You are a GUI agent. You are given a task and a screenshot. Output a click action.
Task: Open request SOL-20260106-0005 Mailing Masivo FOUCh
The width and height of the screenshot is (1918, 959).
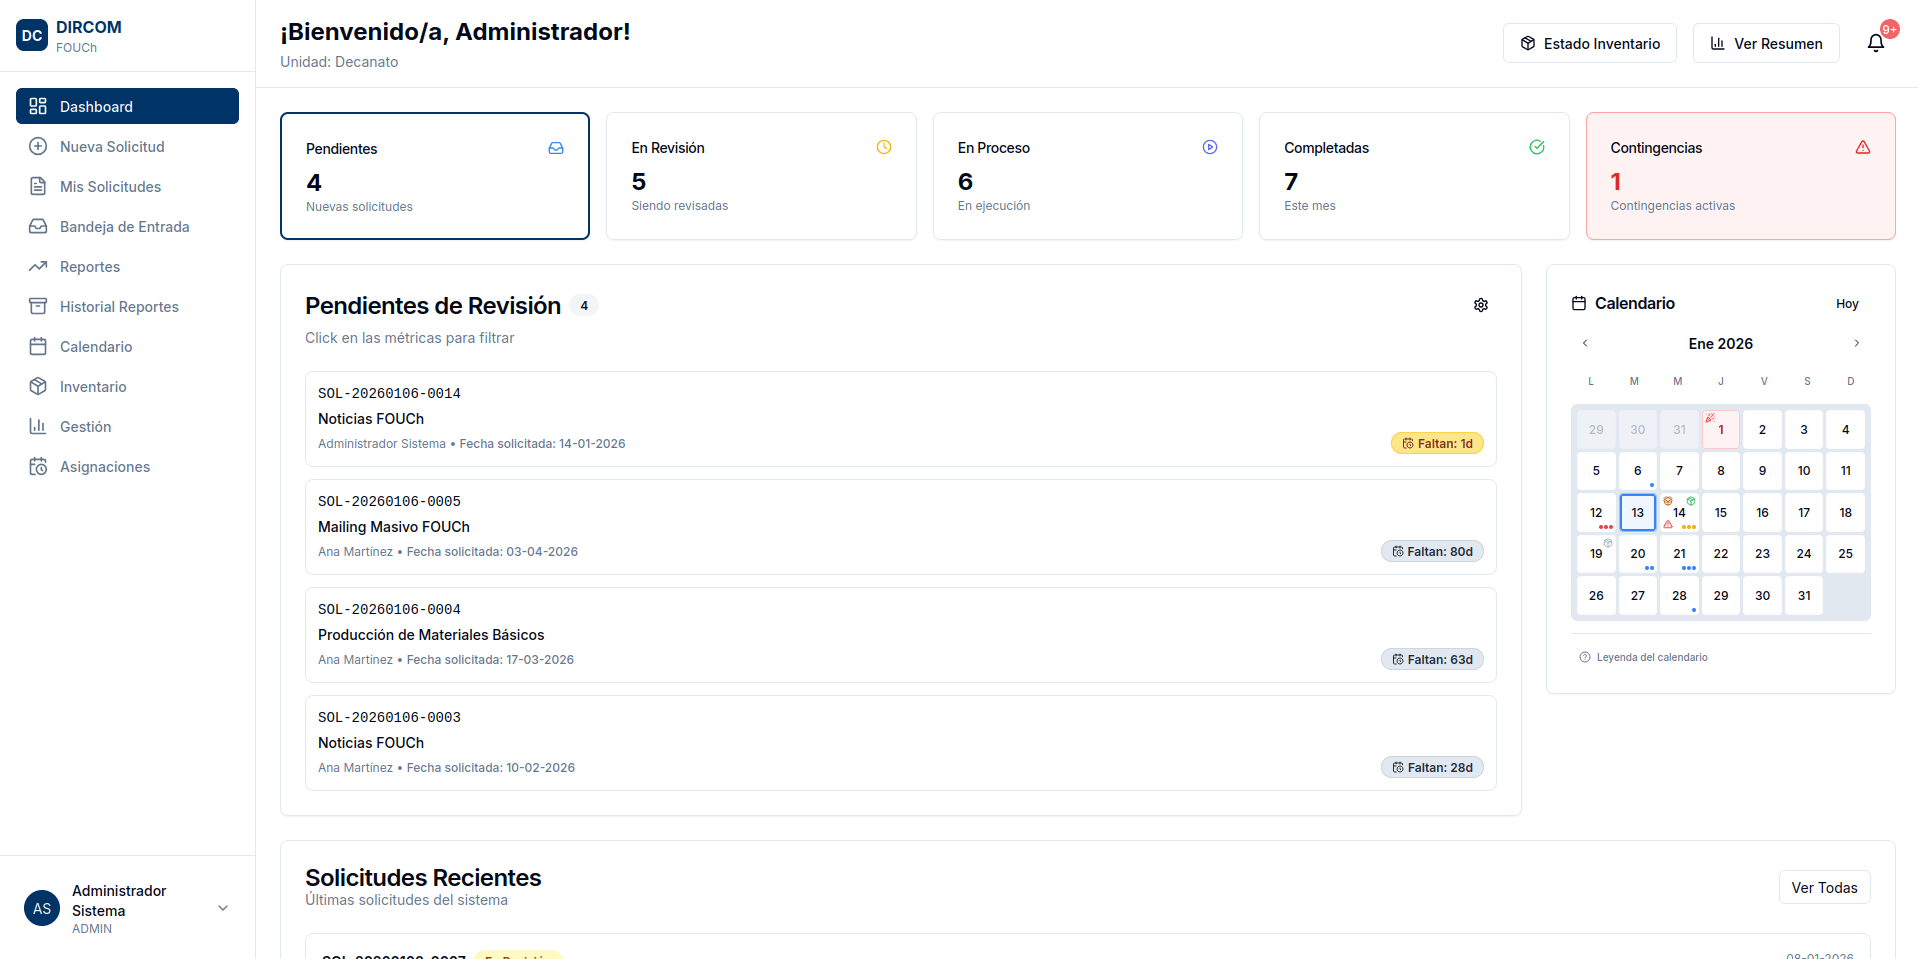point(901,527)
